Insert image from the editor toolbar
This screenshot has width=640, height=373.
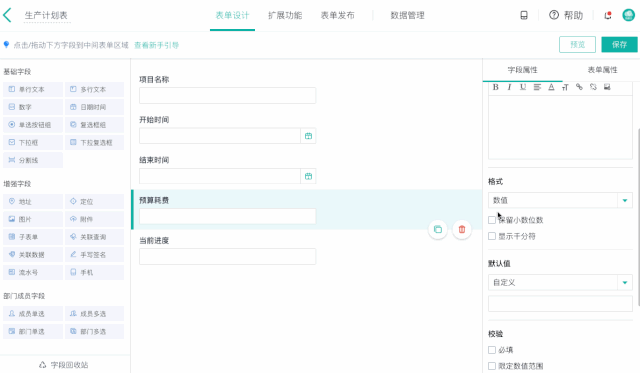click(x=607, y=87)
